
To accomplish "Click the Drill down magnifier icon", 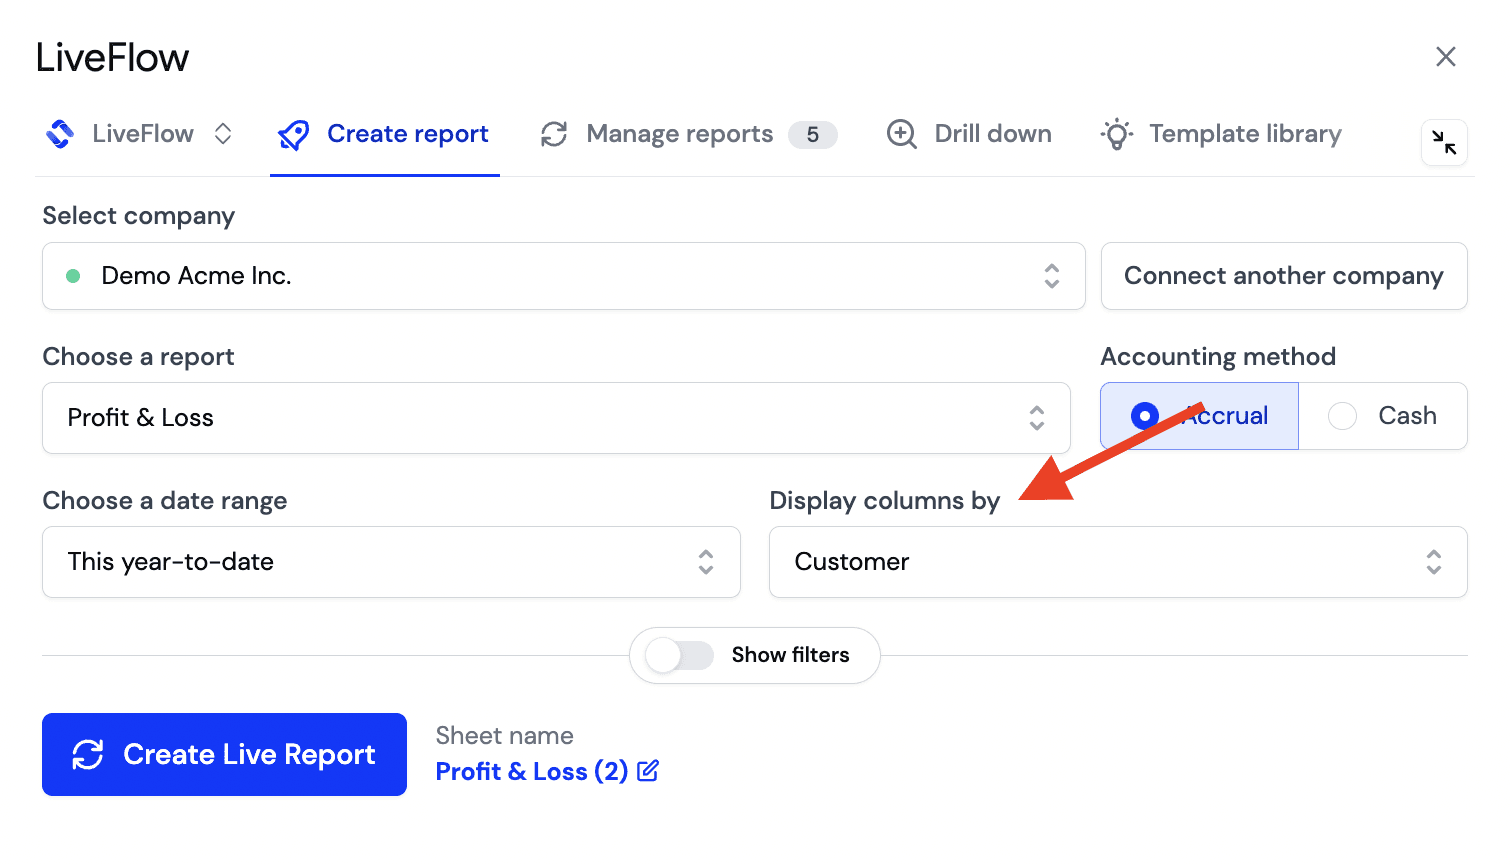I will pyautogui.click(x=901, y=133).
